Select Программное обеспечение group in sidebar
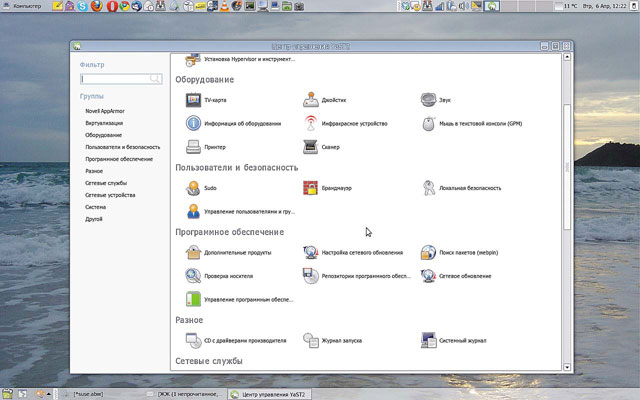This screenshot has width=640, height=400. [x=119, y=159]
